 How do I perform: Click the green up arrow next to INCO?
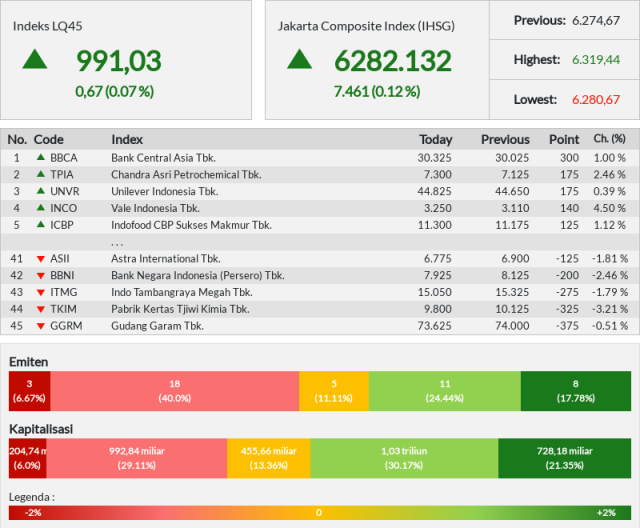click(41, 207)
